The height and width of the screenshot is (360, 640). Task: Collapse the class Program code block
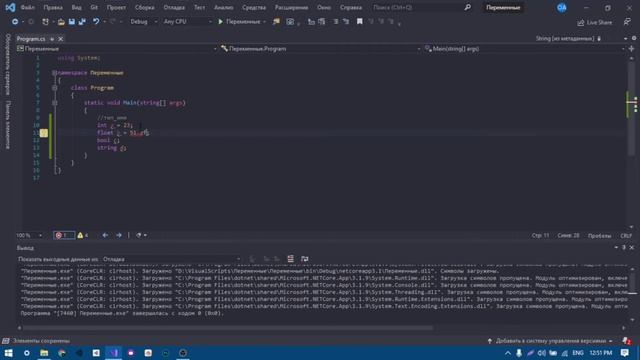54,88
